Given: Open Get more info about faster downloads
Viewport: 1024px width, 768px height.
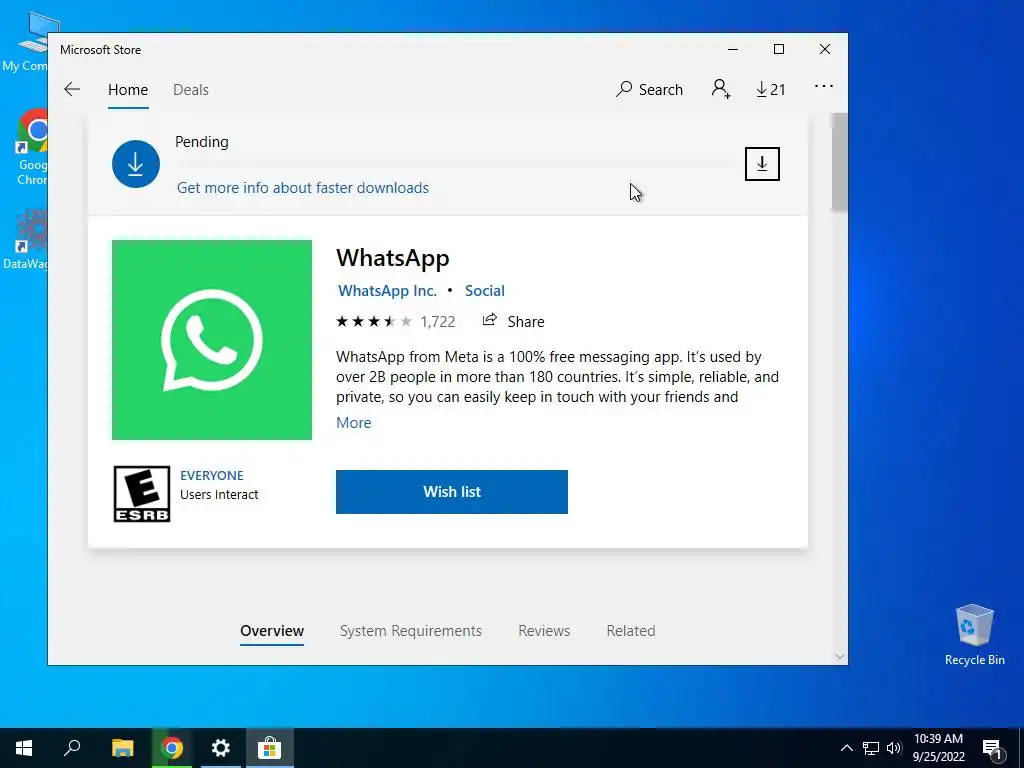Looking at the screenshot, I should point(303,188).
